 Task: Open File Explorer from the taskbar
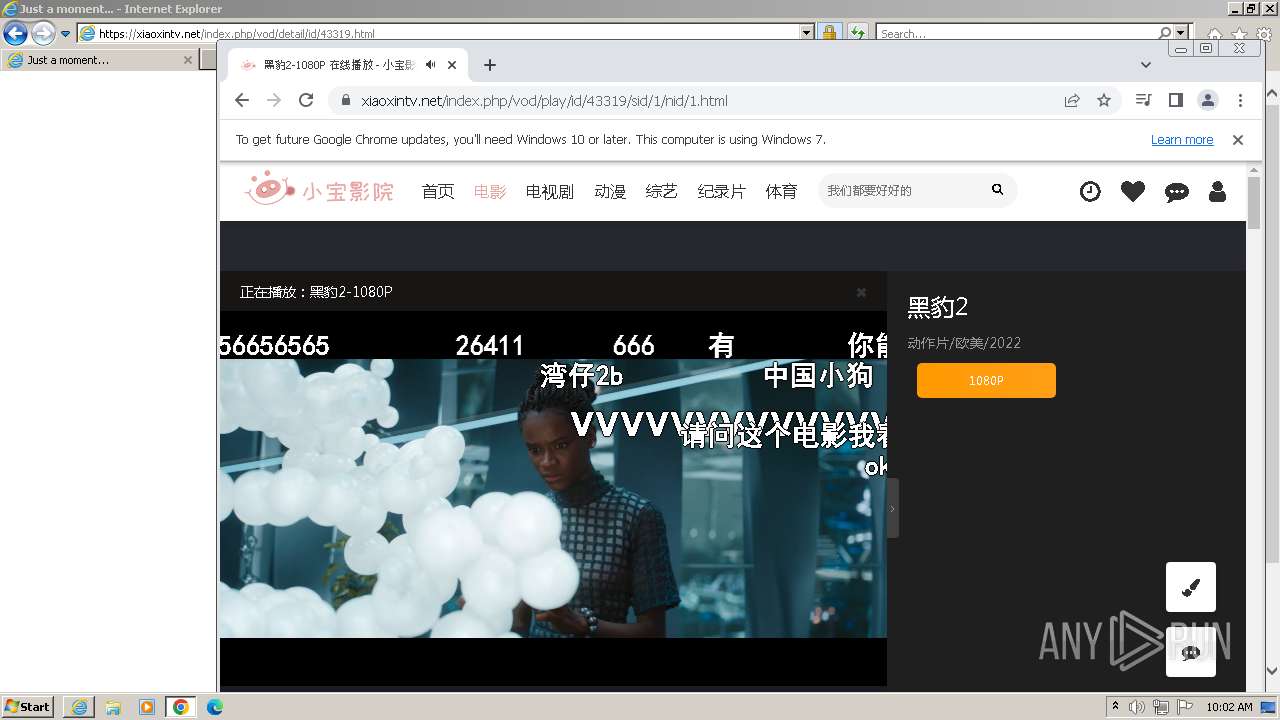click(x=113, y=707)
